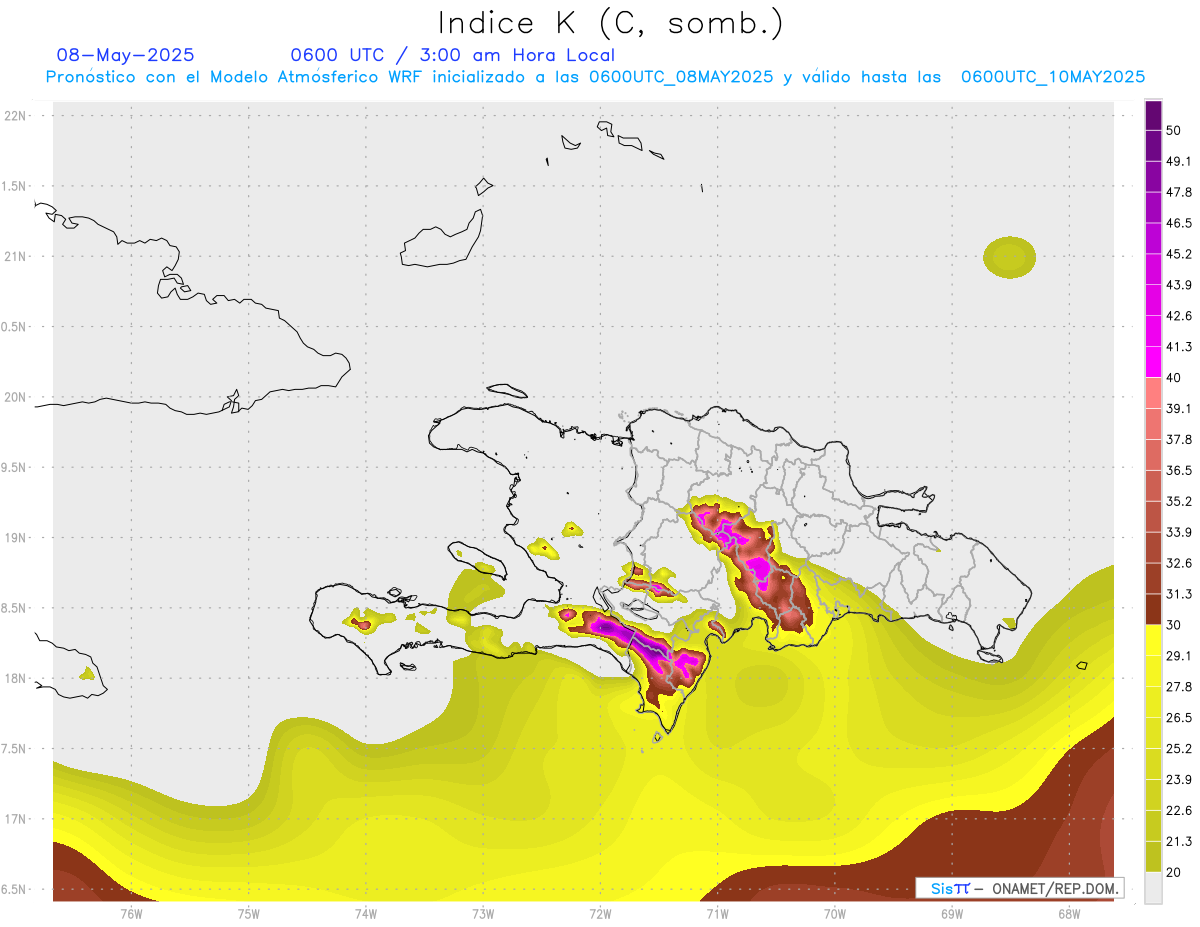Image resolution: width=1200 pixels, height=927 pixels.
Task: Click the '26.5' value on color scale
Action: click(x=1179, y=717)
